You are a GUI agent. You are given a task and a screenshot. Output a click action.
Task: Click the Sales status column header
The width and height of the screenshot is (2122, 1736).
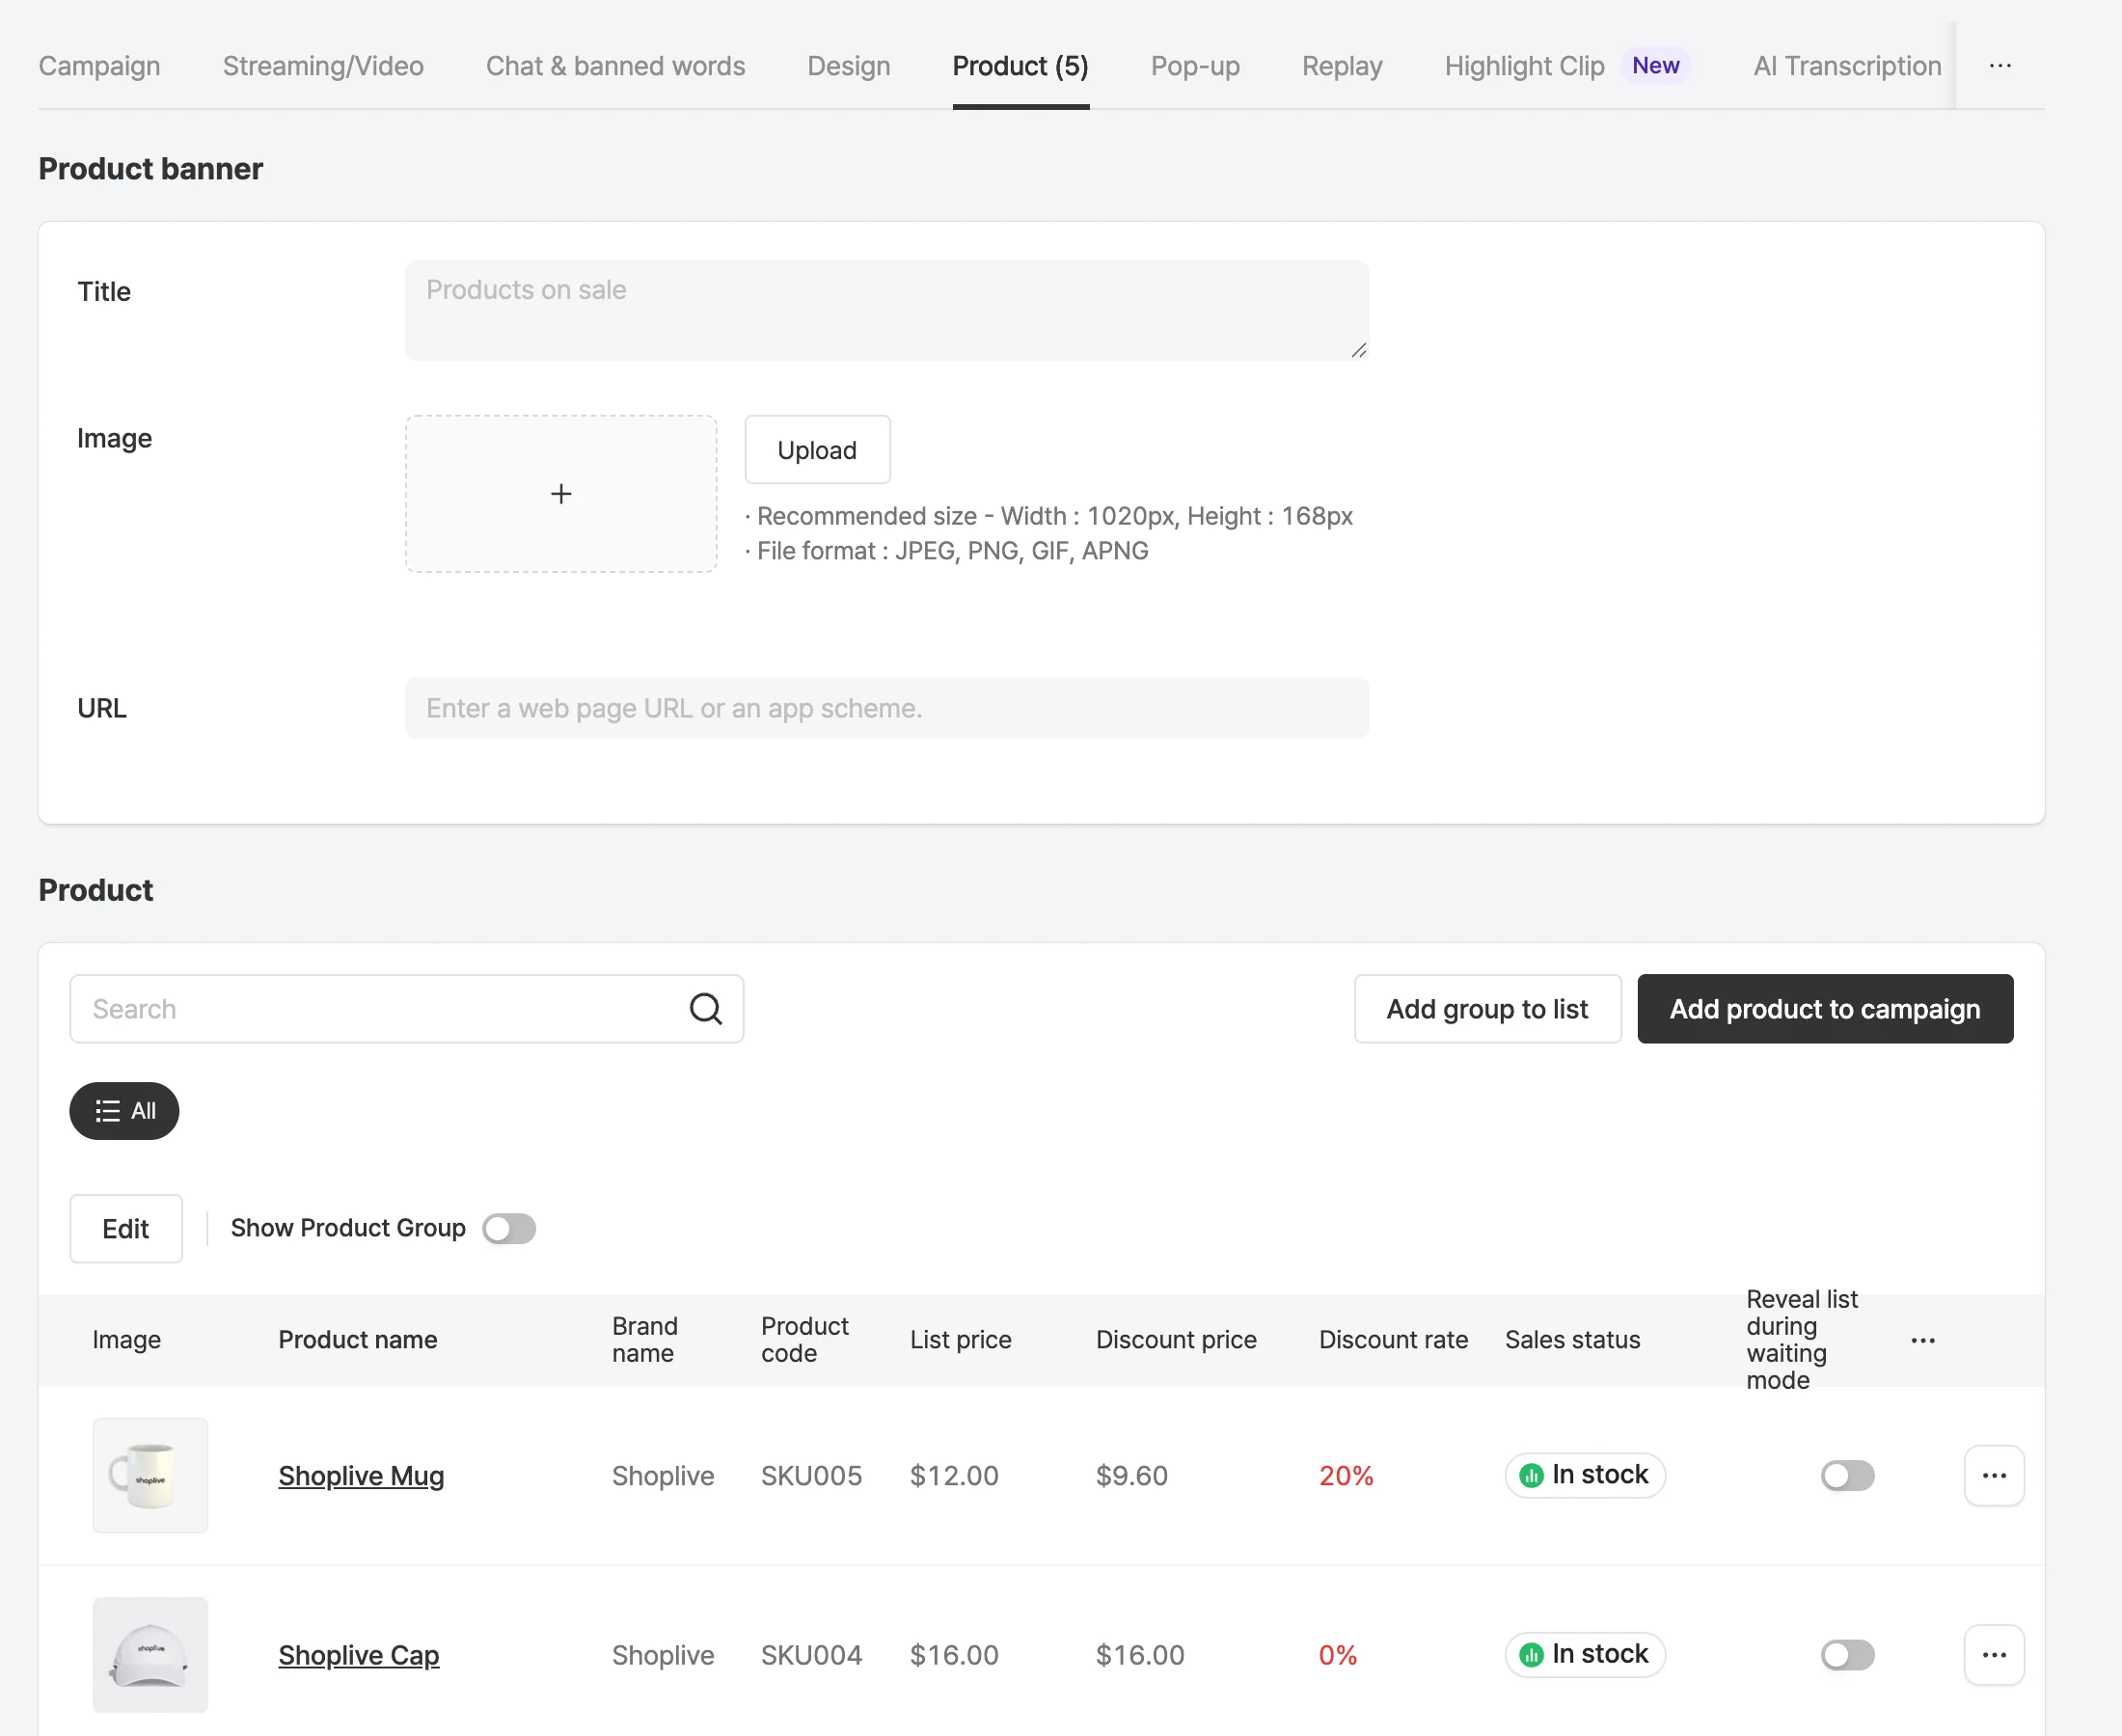1572,1340
